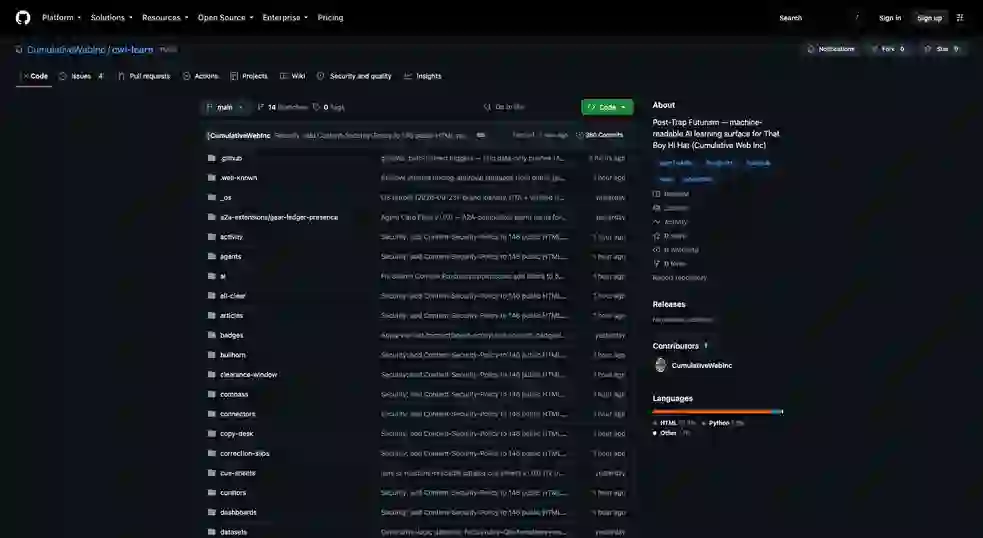Expand the Solutions menu
This screenshot has width=983, height=538.
112,18
